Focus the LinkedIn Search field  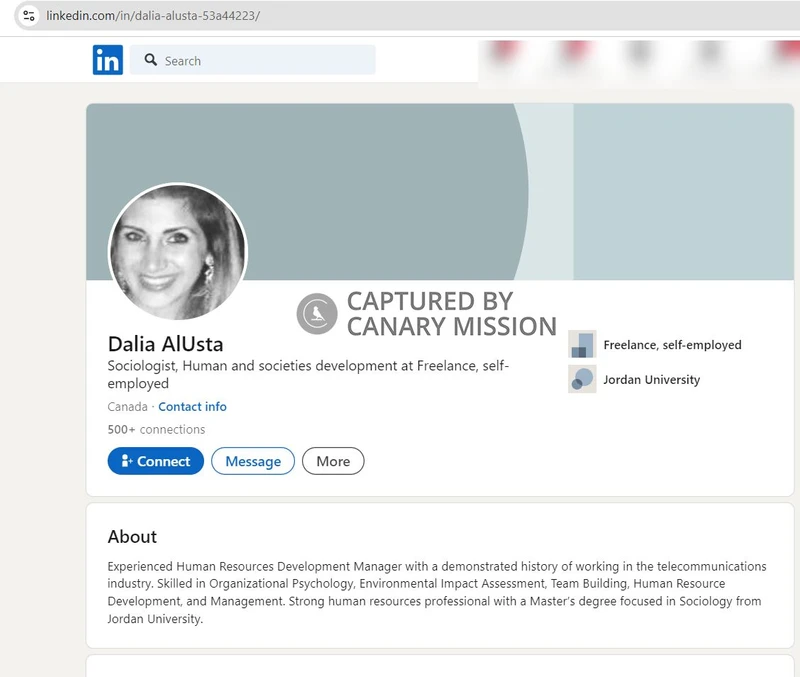coord(253,60)
